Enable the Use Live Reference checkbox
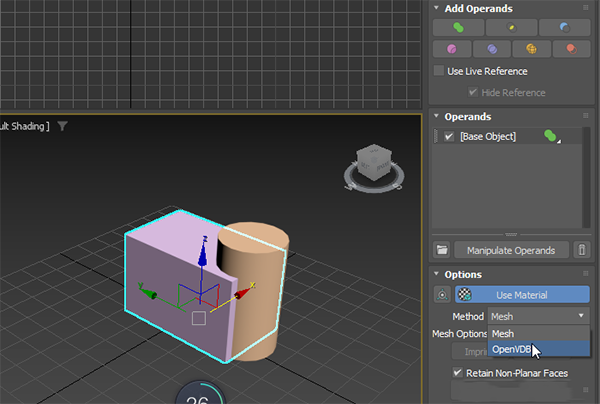 coord(439,71)
